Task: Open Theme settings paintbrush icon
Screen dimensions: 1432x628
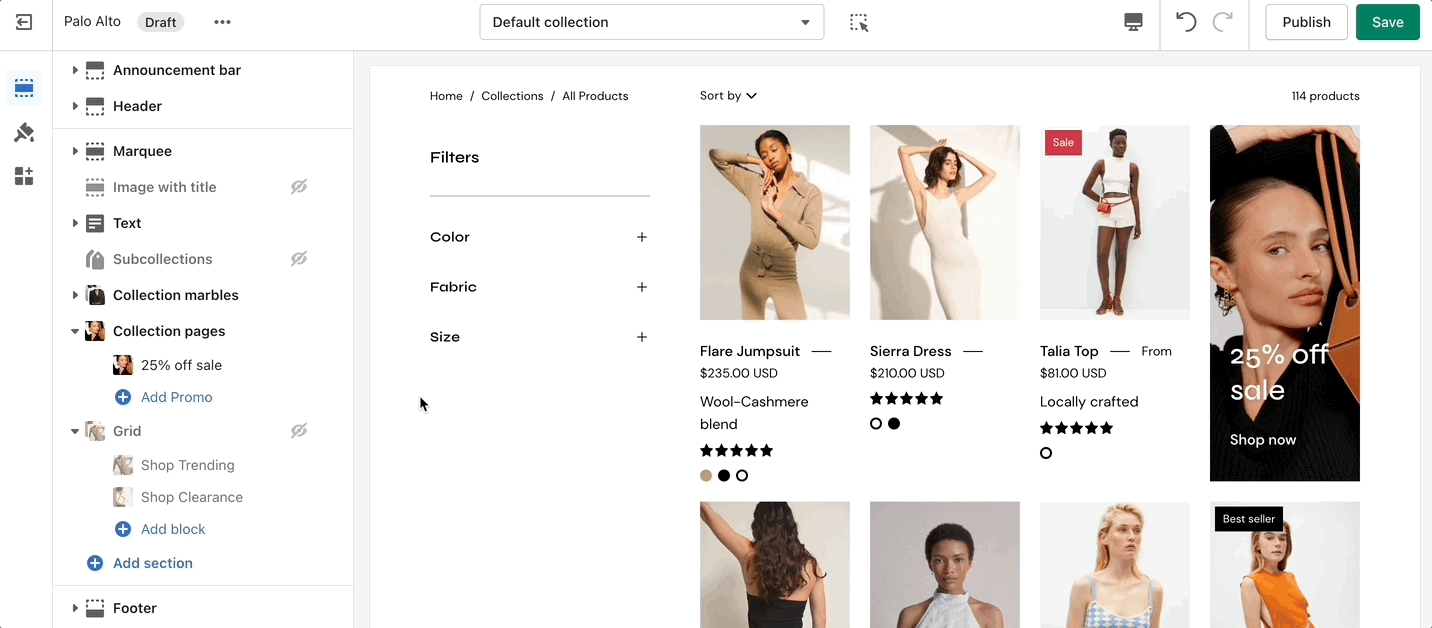Action: click(x=24, y=133)
